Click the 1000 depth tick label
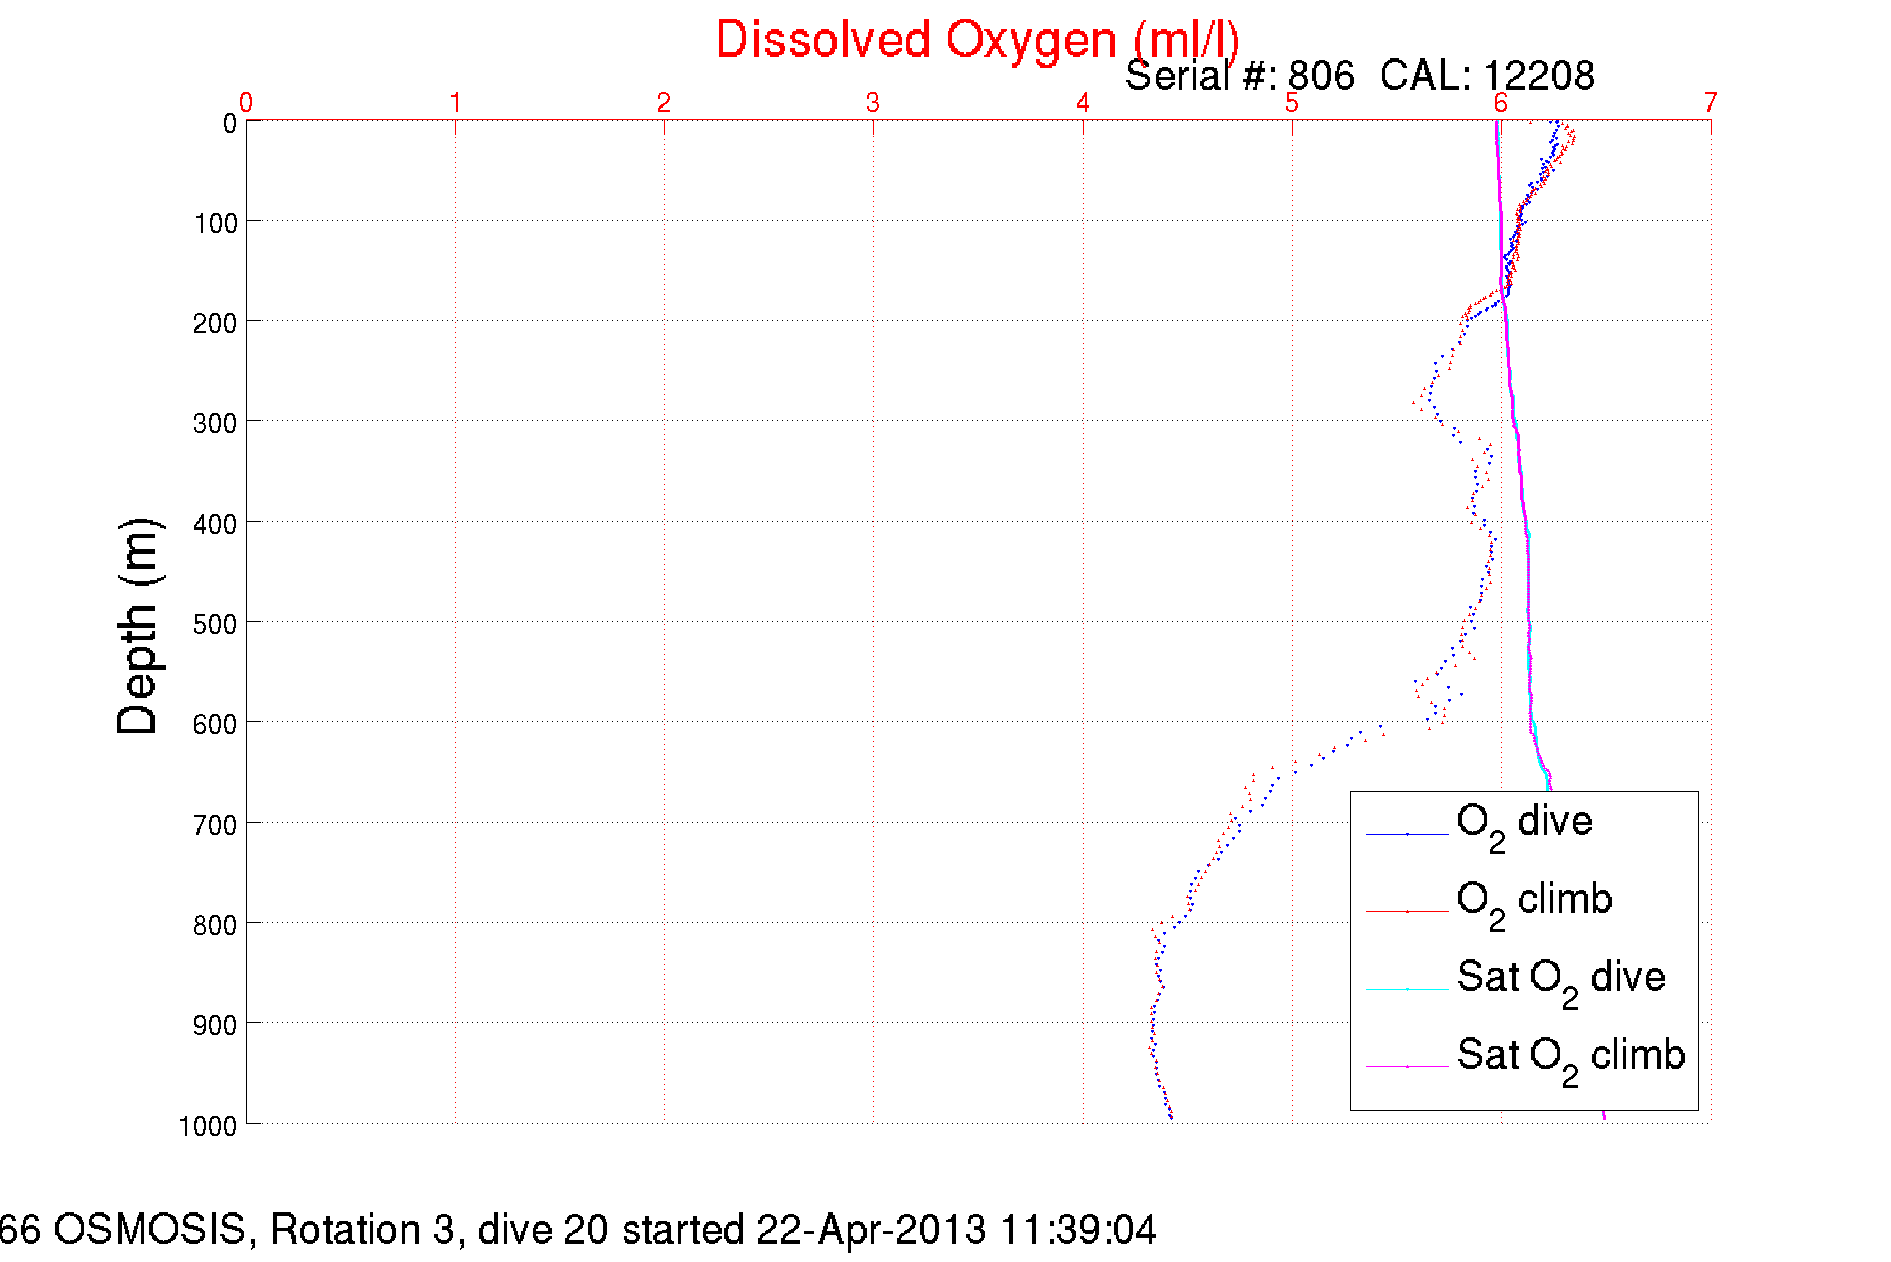 click(x=208, y=1126)
